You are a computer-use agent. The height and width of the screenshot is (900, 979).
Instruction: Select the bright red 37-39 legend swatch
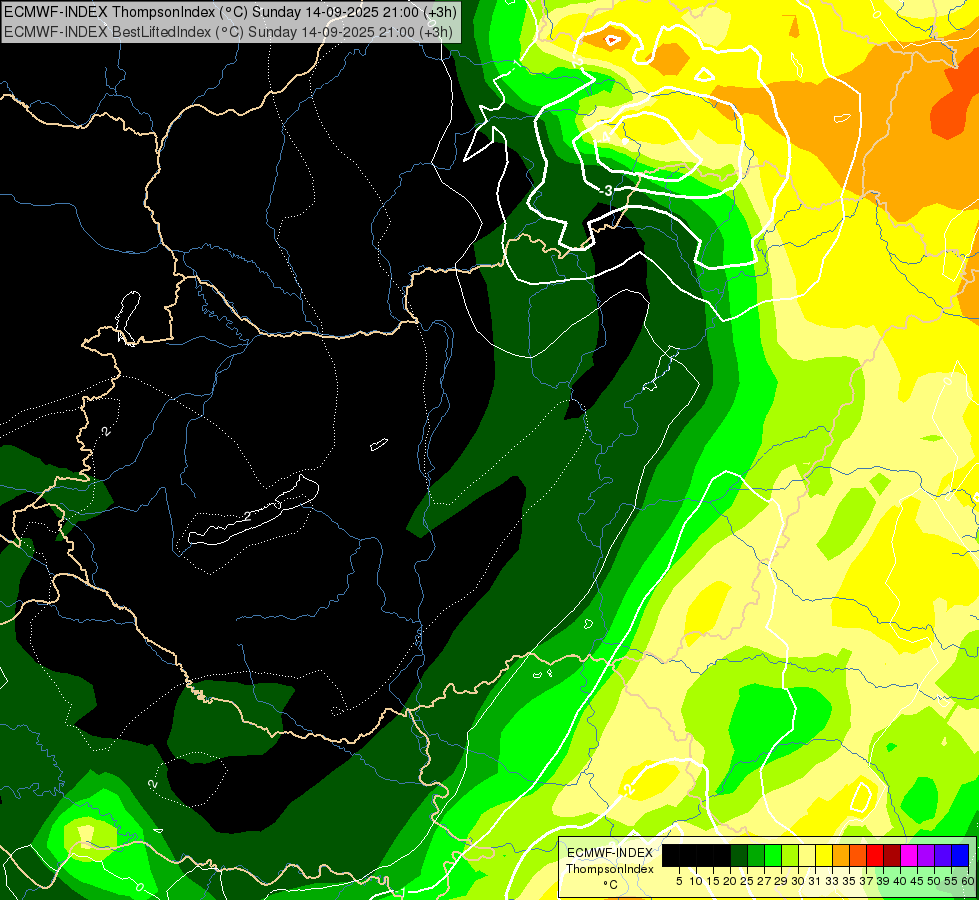click(875, 855)
